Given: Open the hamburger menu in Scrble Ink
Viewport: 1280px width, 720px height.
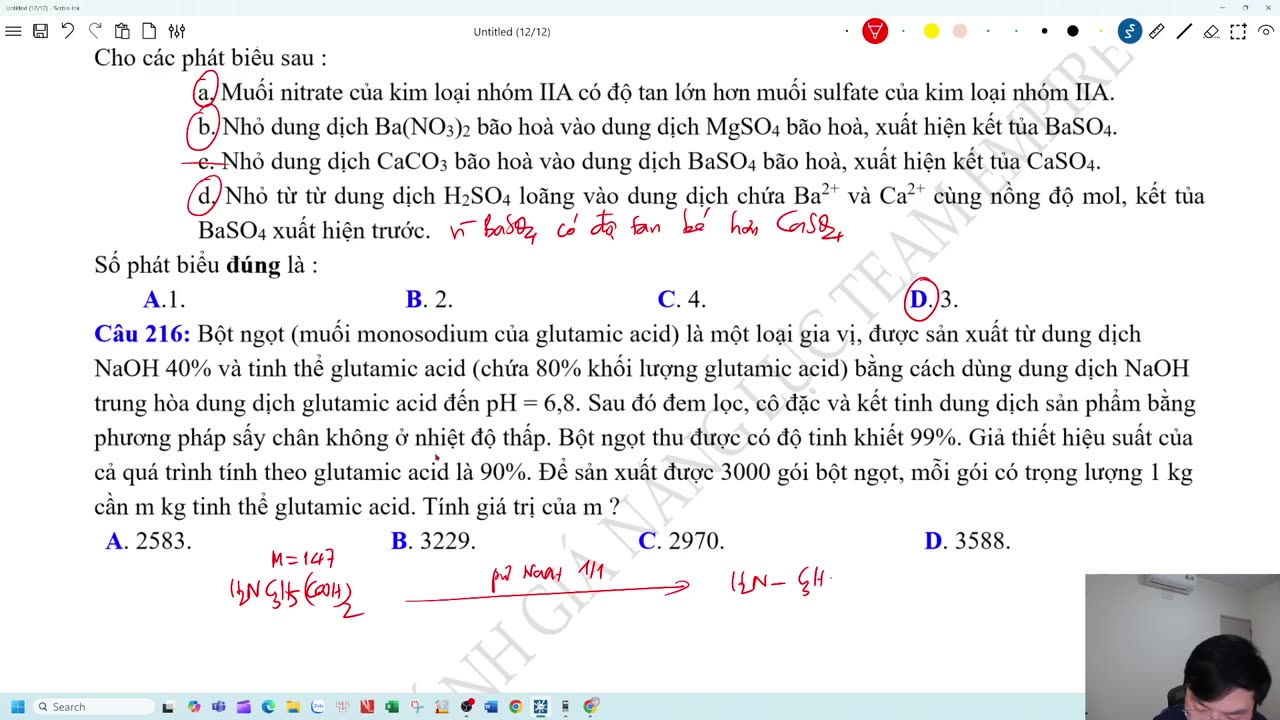Looking at the screenshot, I should 13,31.
